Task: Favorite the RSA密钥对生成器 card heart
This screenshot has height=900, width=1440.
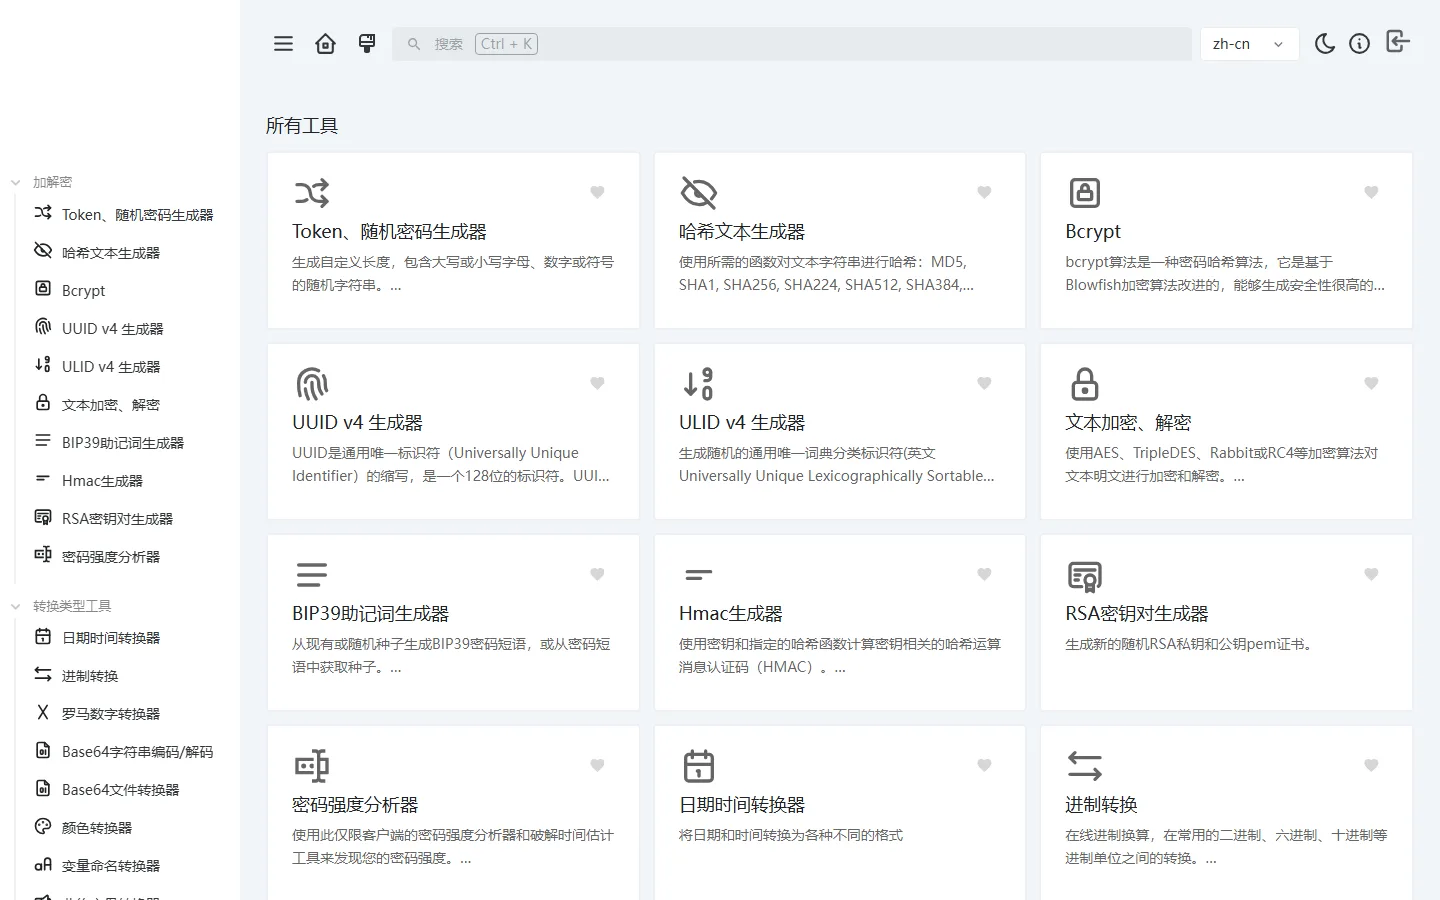Action: coord(1371,574)
